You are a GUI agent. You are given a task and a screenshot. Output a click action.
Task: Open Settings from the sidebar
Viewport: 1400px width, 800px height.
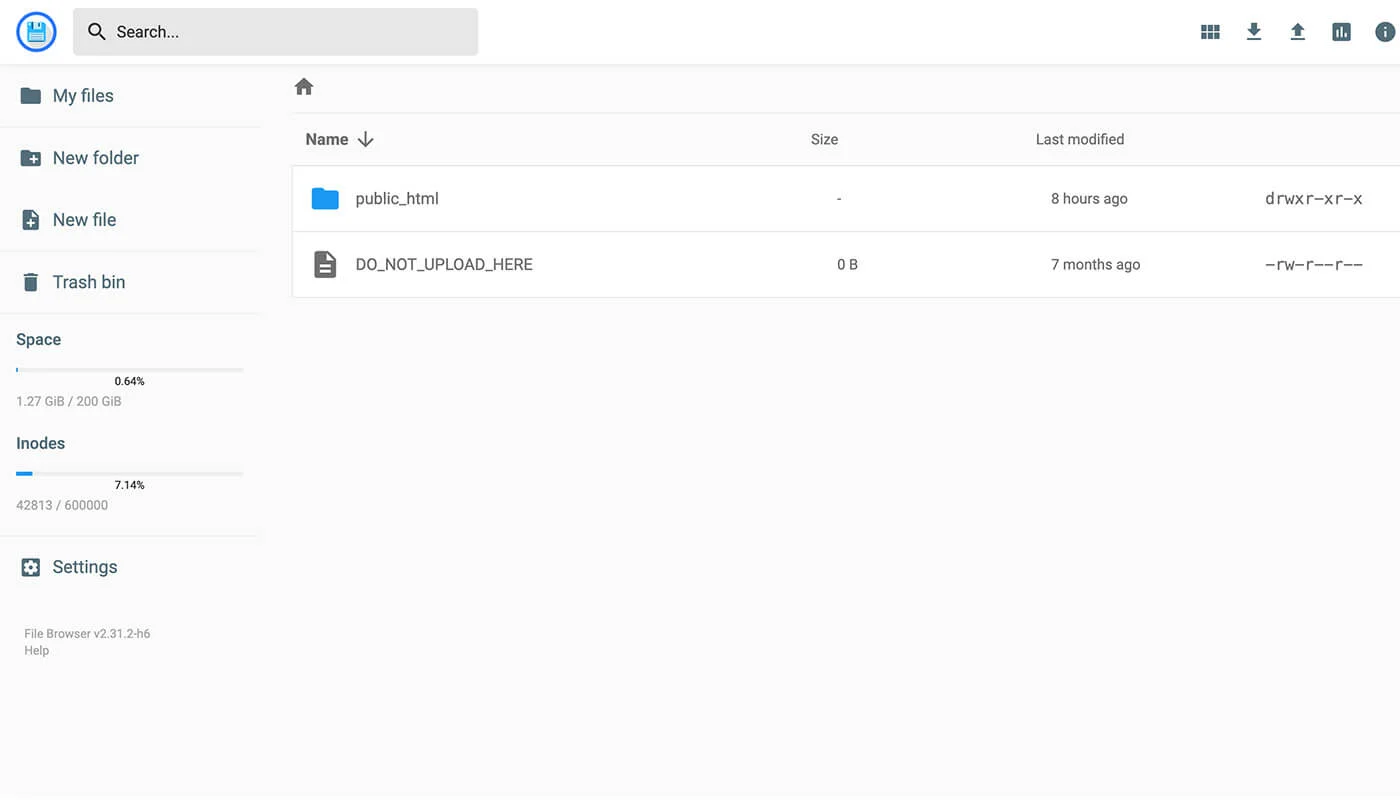tap(84, 567)
